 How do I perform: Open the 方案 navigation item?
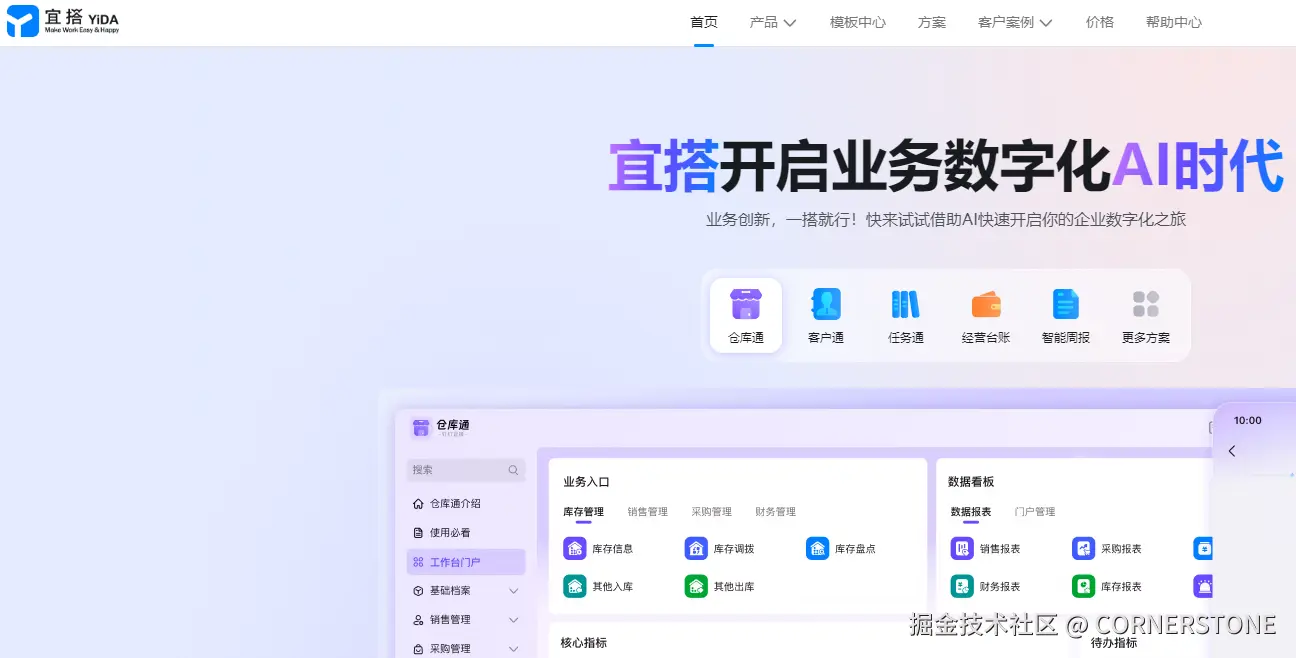click(x=932, y=22)
